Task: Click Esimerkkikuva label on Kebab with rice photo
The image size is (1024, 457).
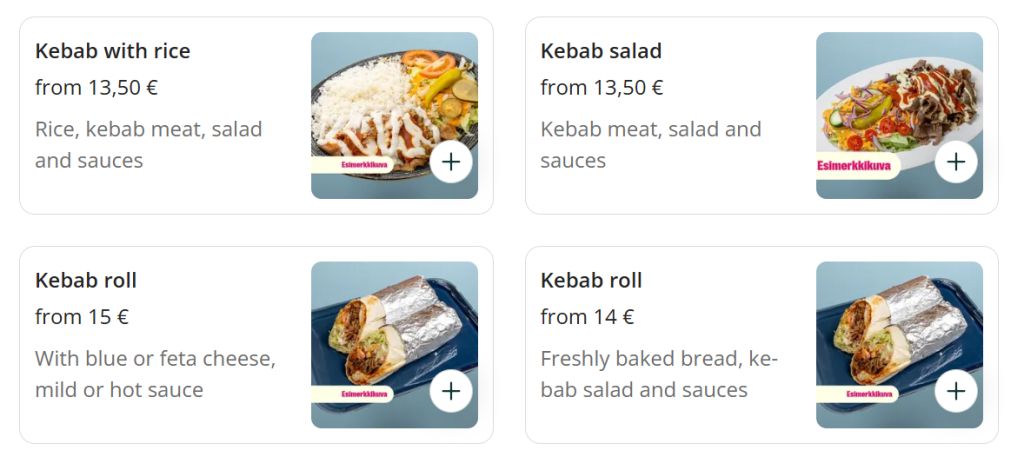Action: point(352,166)
